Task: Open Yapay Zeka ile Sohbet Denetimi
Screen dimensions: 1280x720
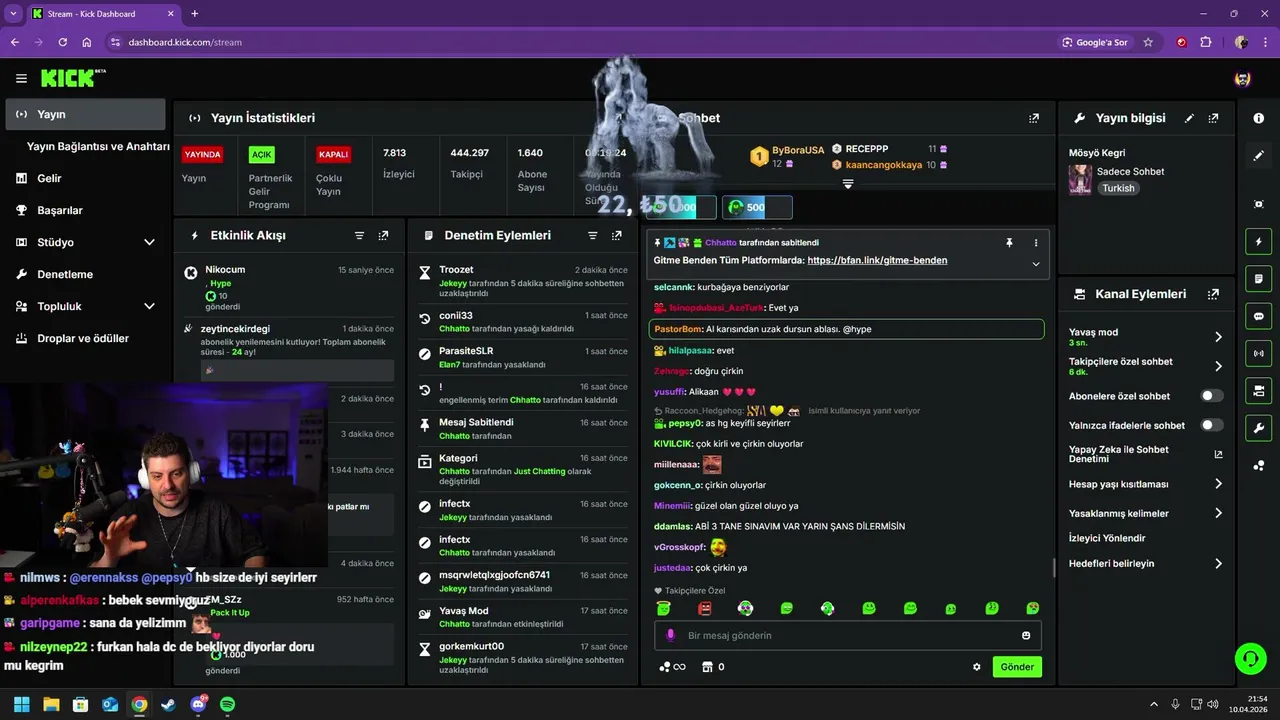Action: (x=1146, y=454)
